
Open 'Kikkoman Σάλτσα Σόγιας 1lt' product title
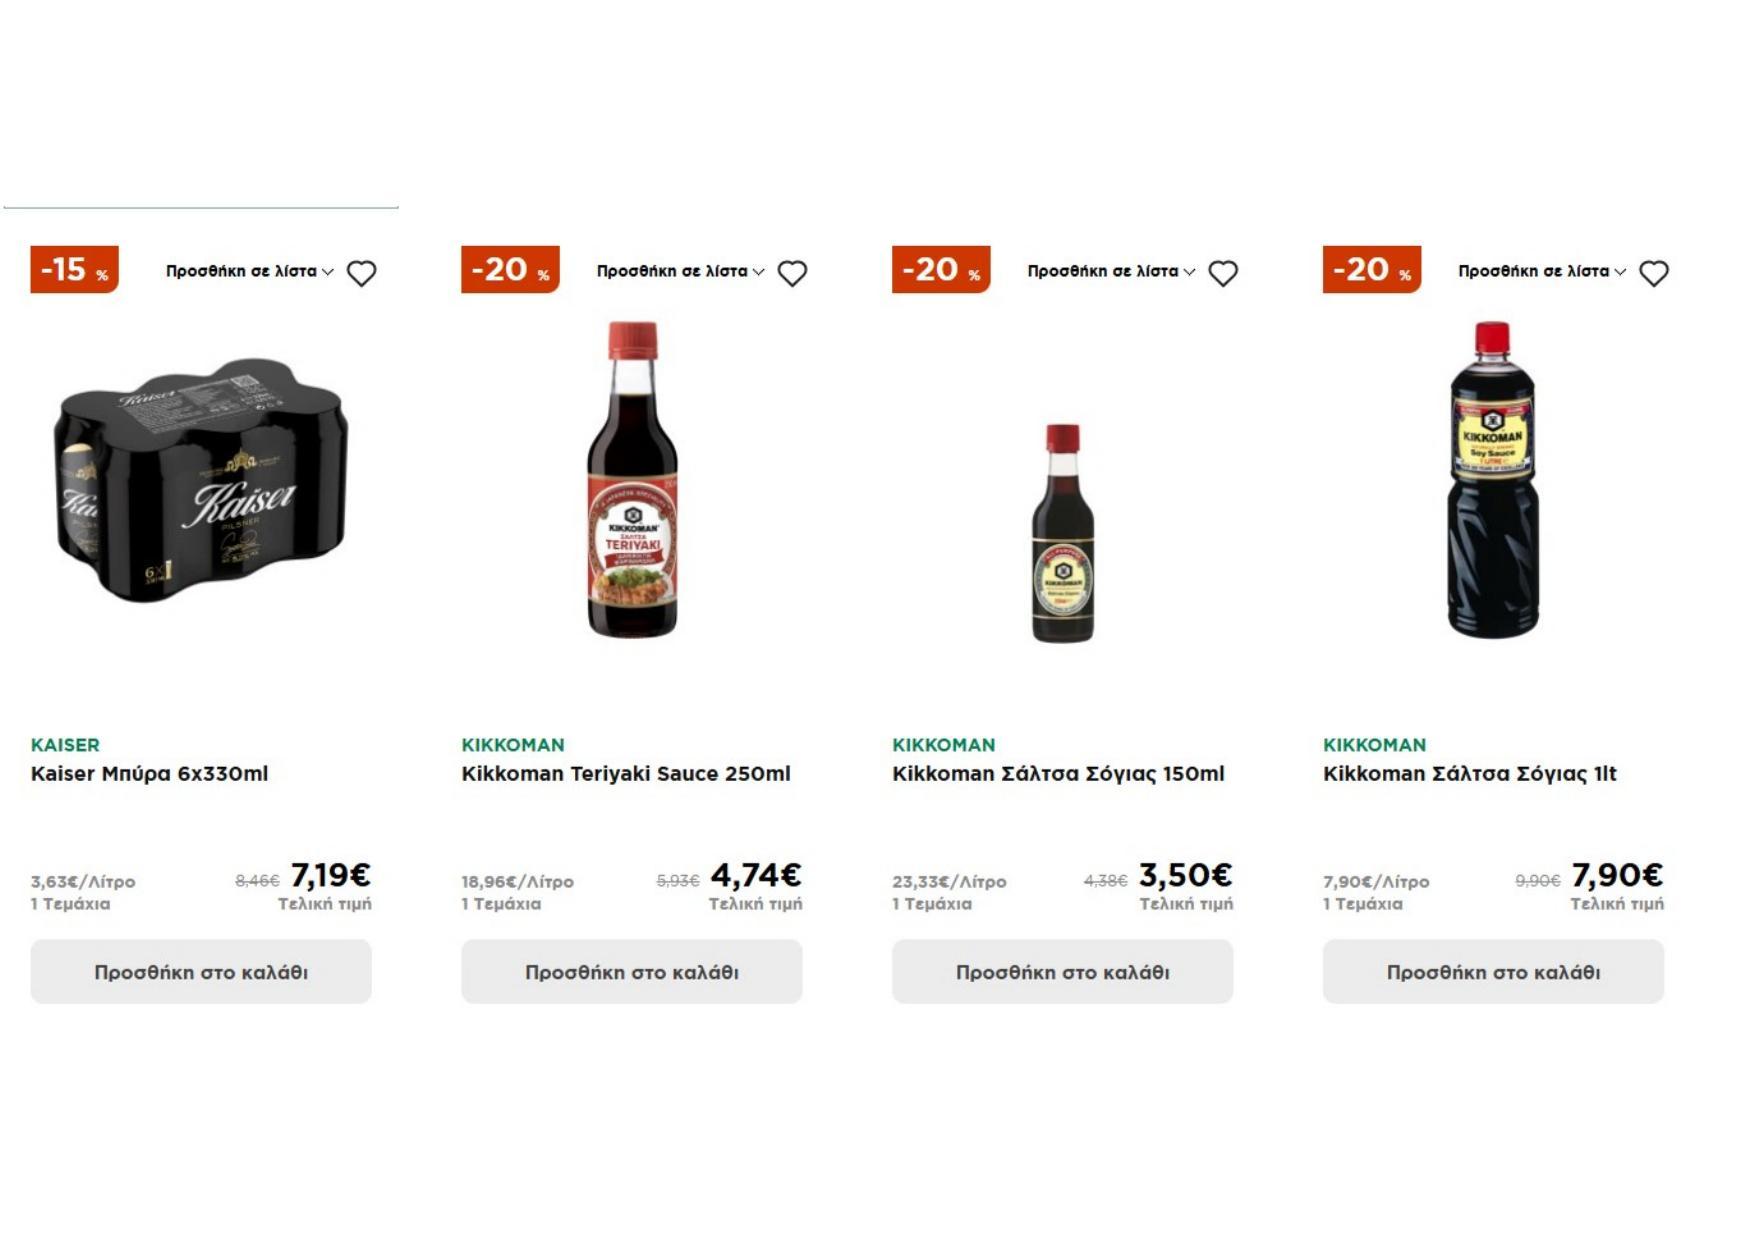[x=1469, y=774]
